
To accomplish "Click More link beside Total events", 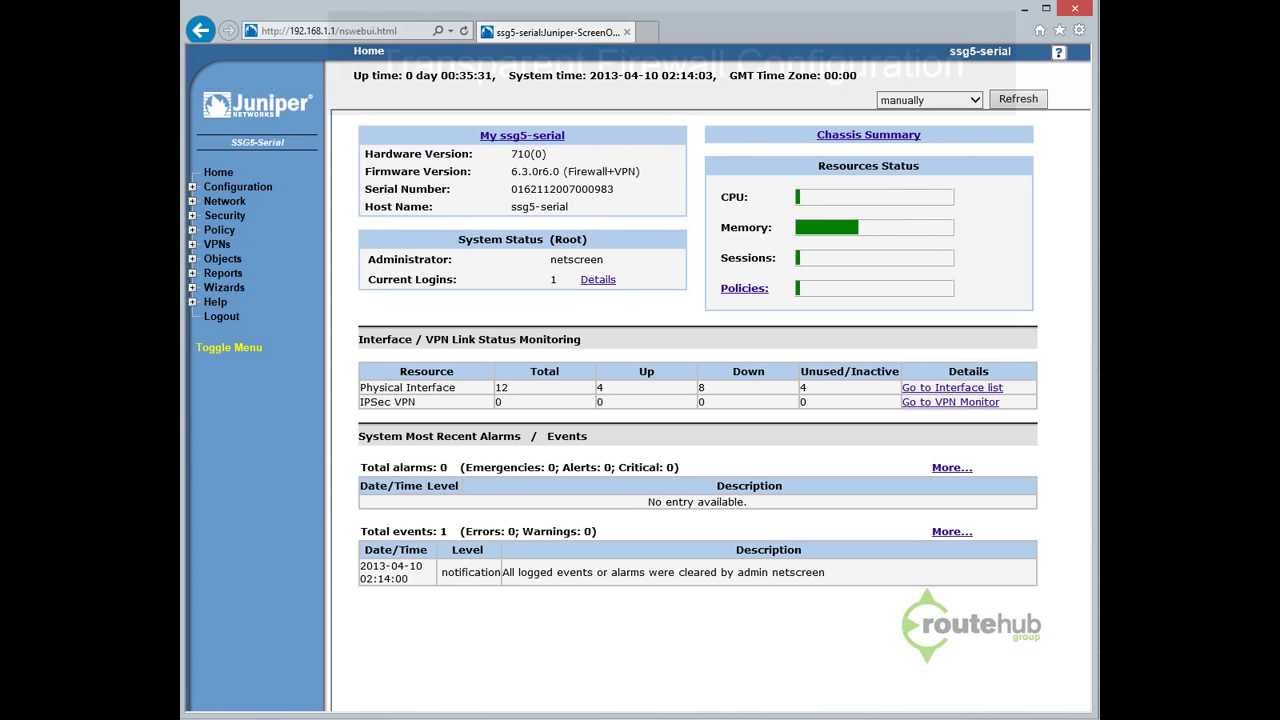I will click(x=952, y=532).
